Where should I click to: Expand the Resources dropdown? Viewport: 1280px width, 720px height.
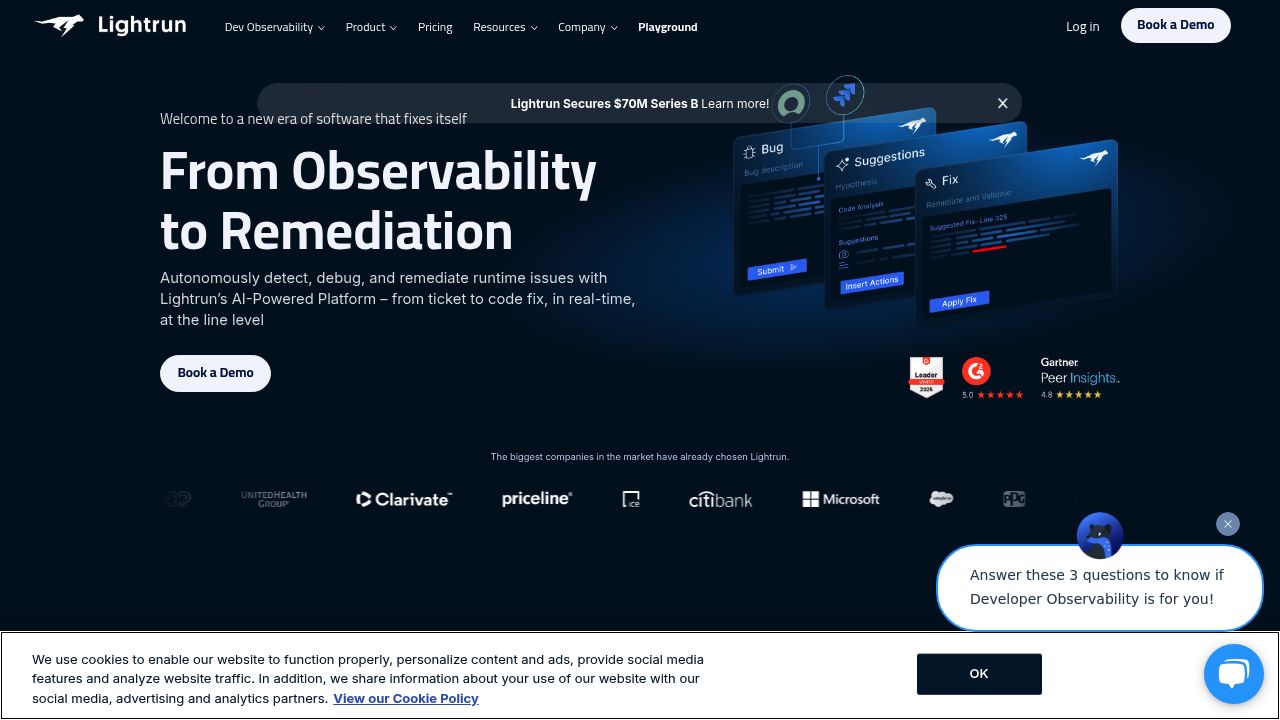point(505,27)
